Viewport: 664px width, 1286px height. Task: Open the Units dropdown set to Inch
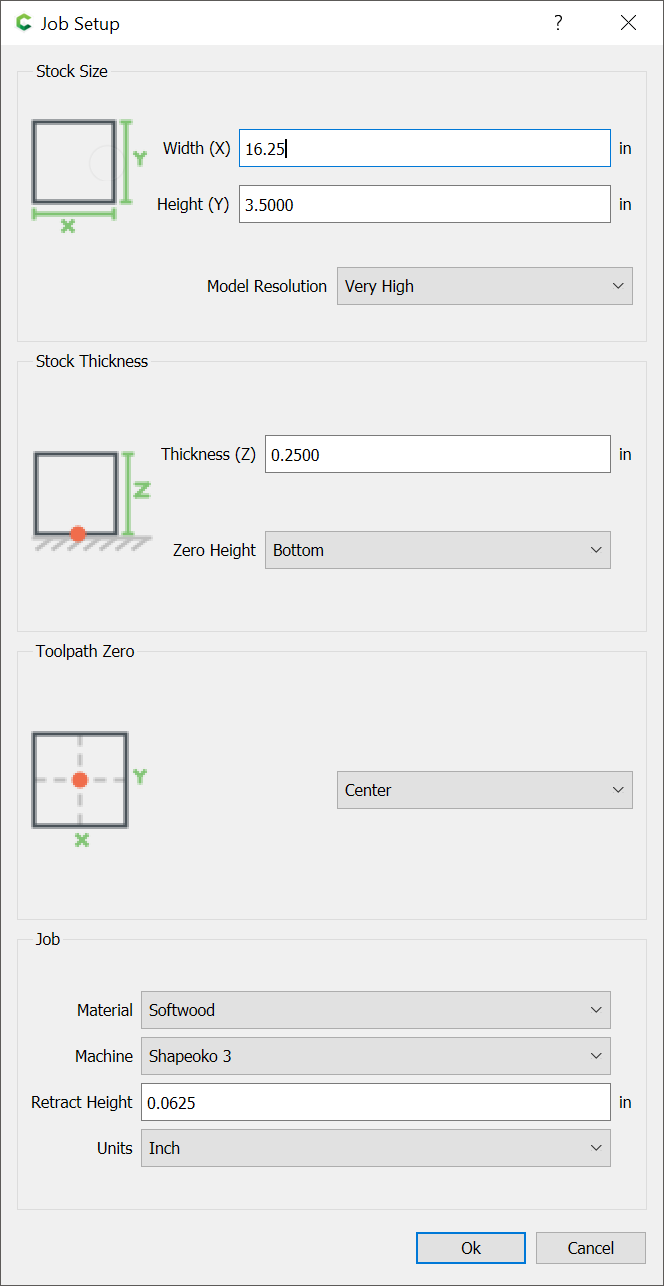pos(376,1148)
